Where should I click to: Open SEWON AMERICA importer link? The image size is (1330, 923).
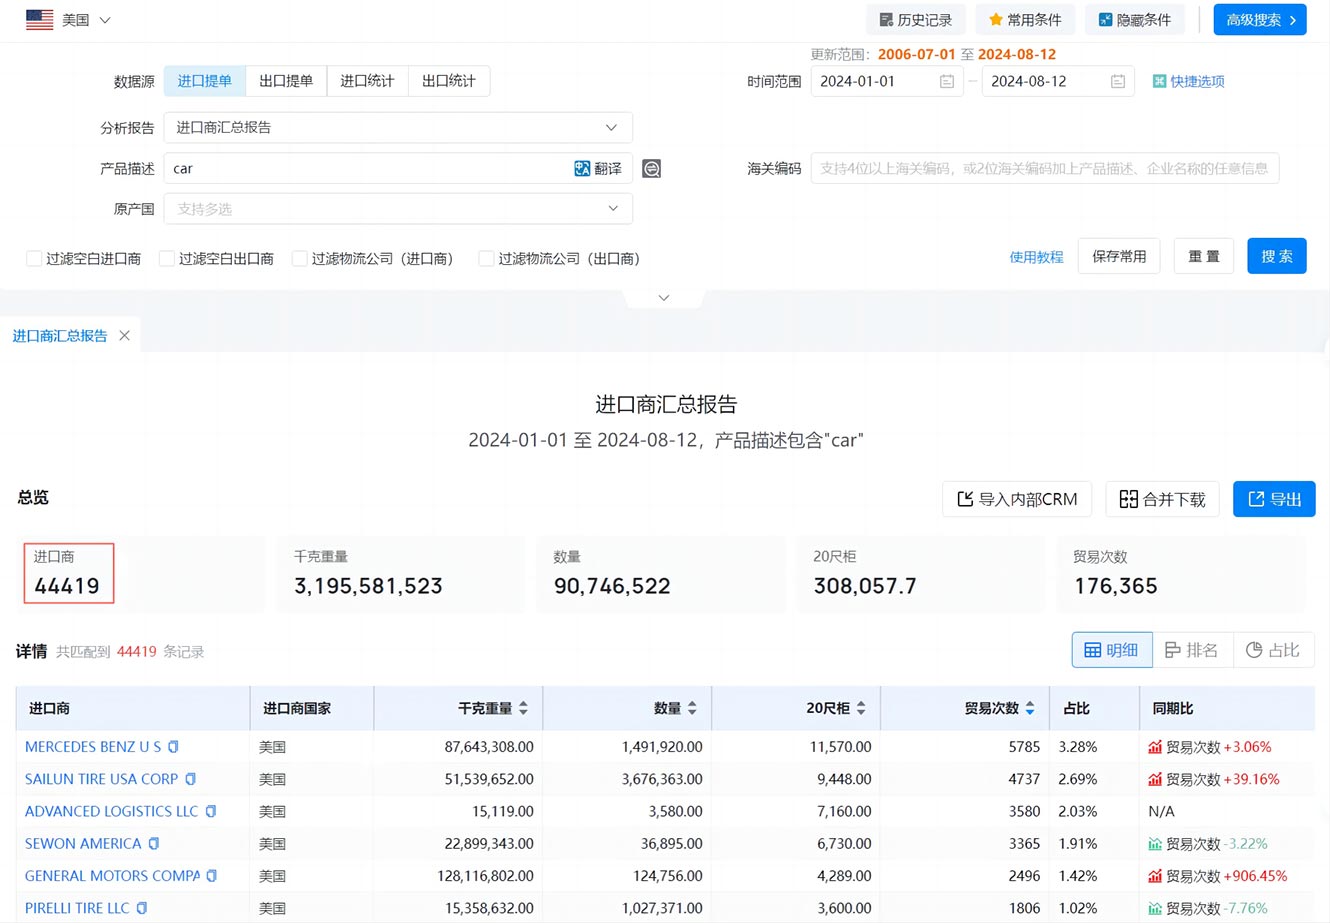click(83, 844)
